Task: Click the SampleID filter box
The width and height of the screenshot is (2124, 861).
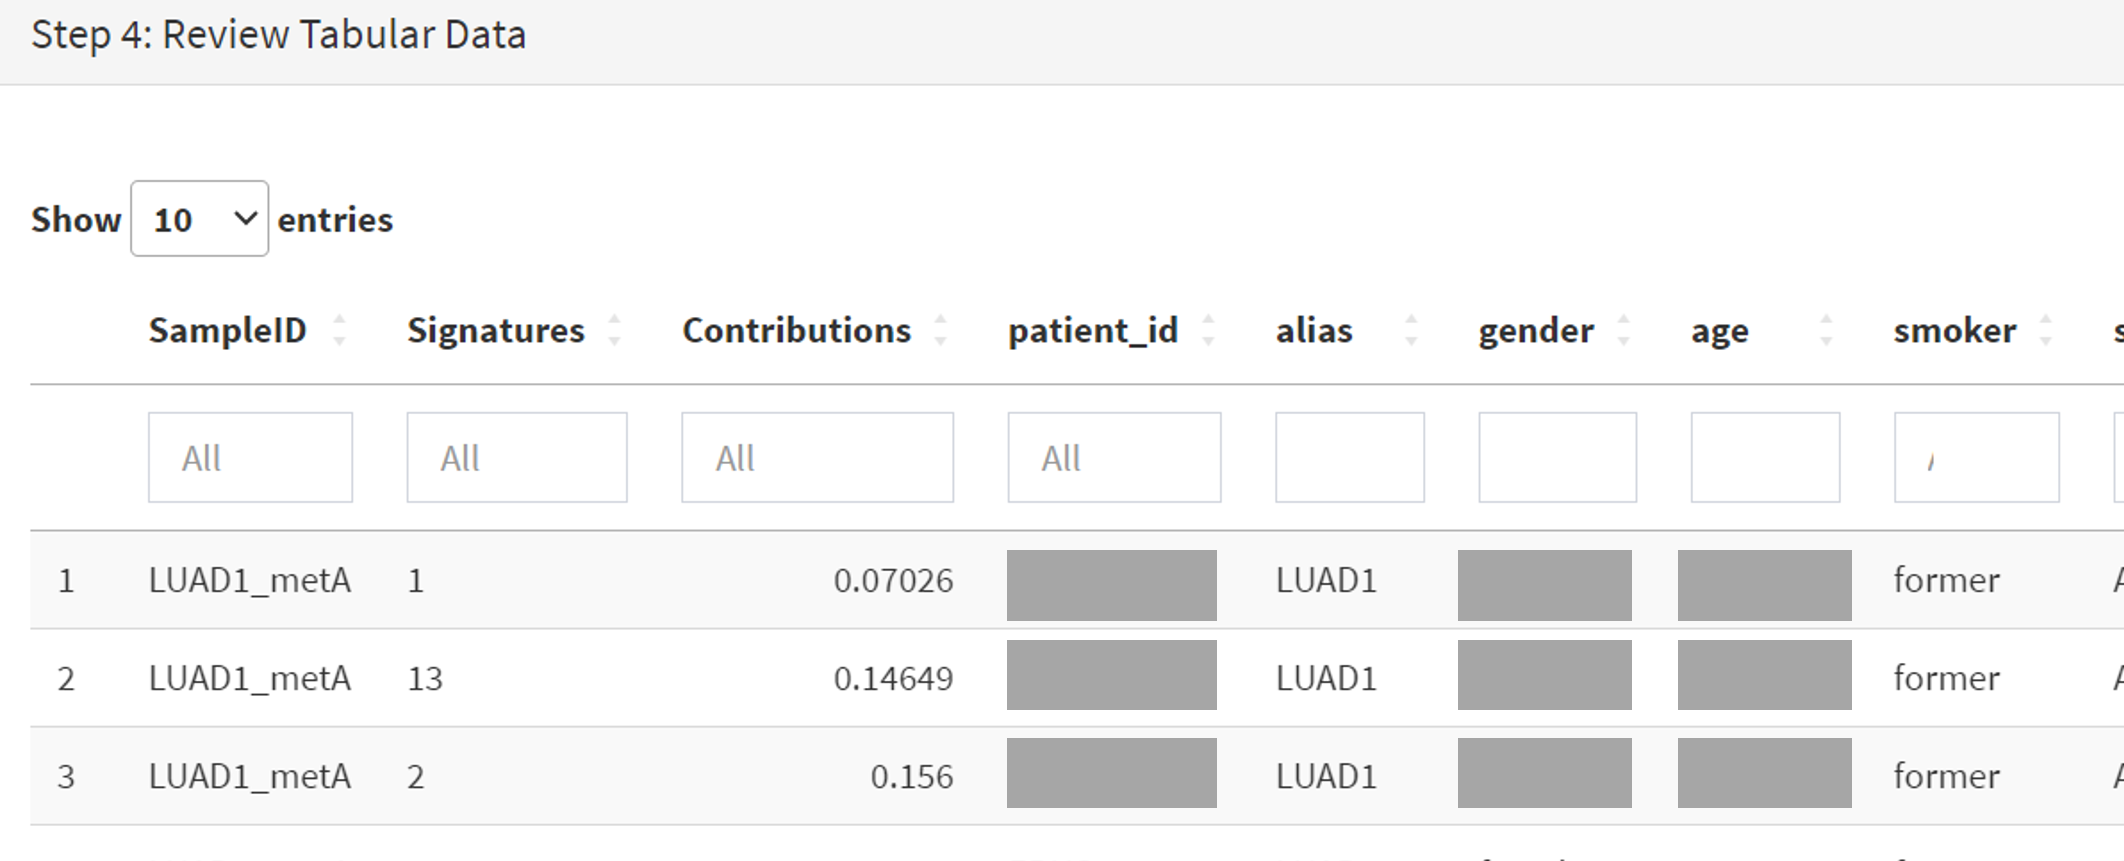Action: (250, 457)
